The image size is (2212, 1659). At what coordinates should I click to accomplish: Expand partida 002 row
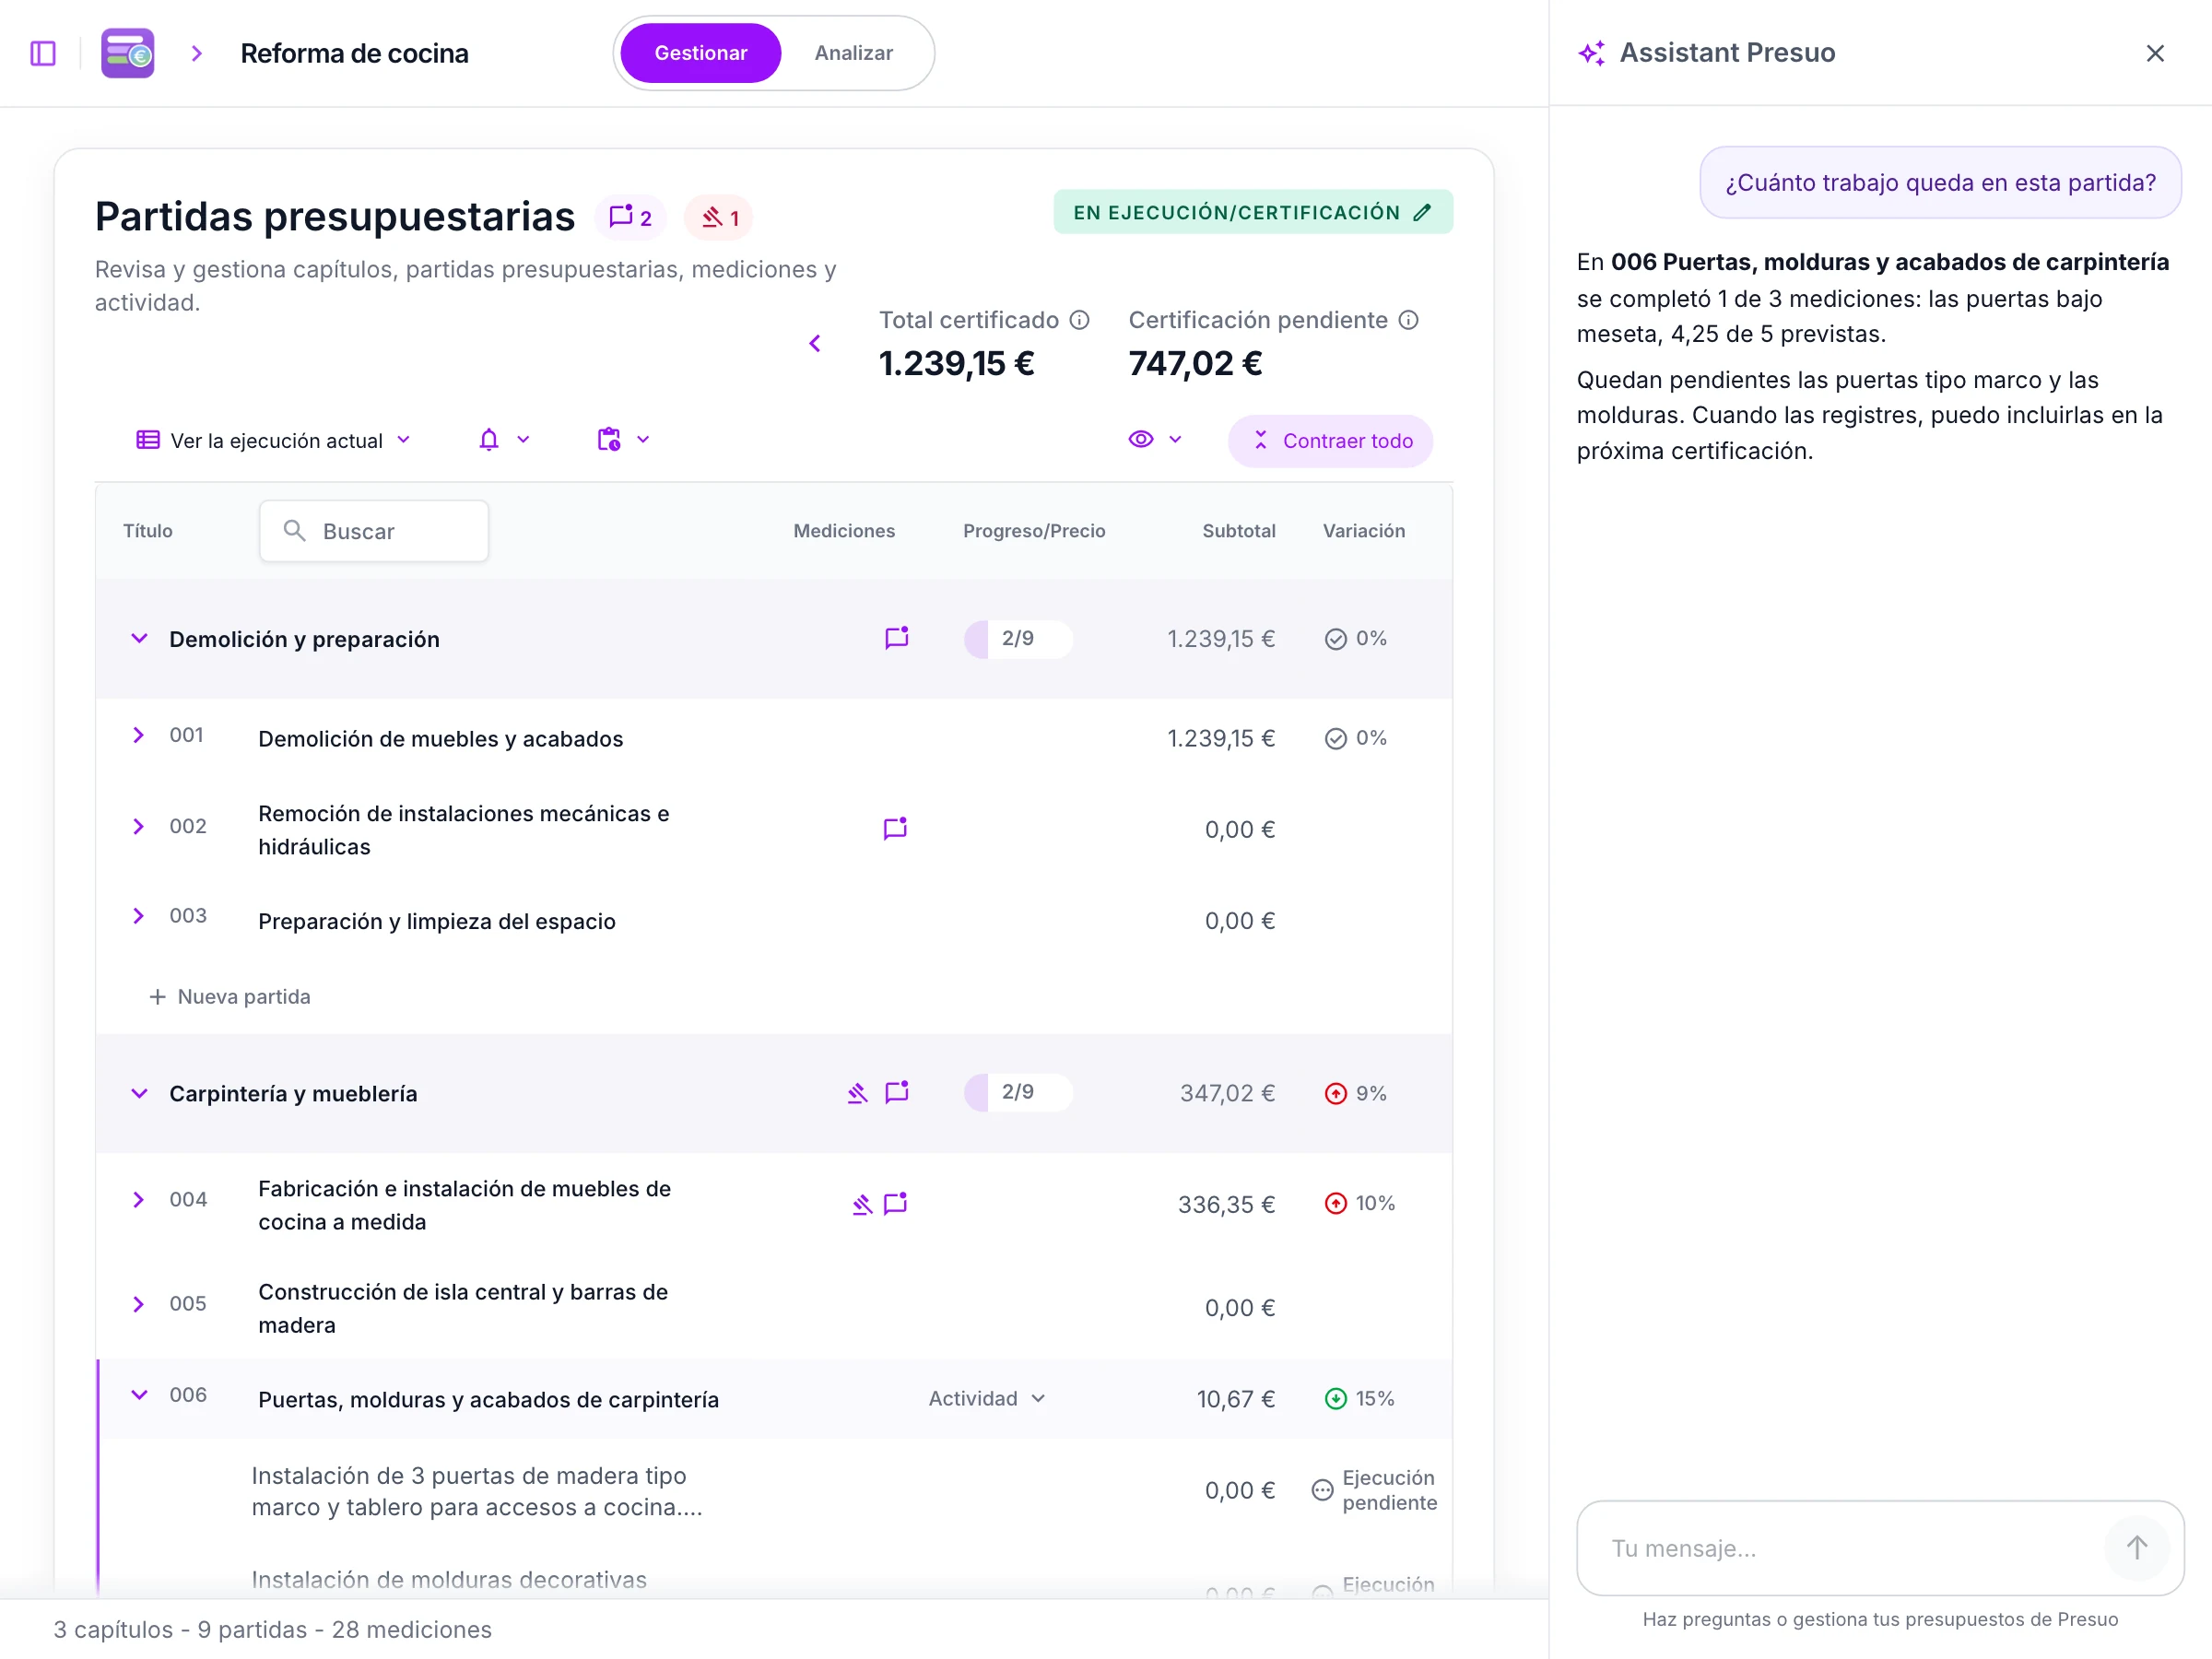[x=139, y=827]
